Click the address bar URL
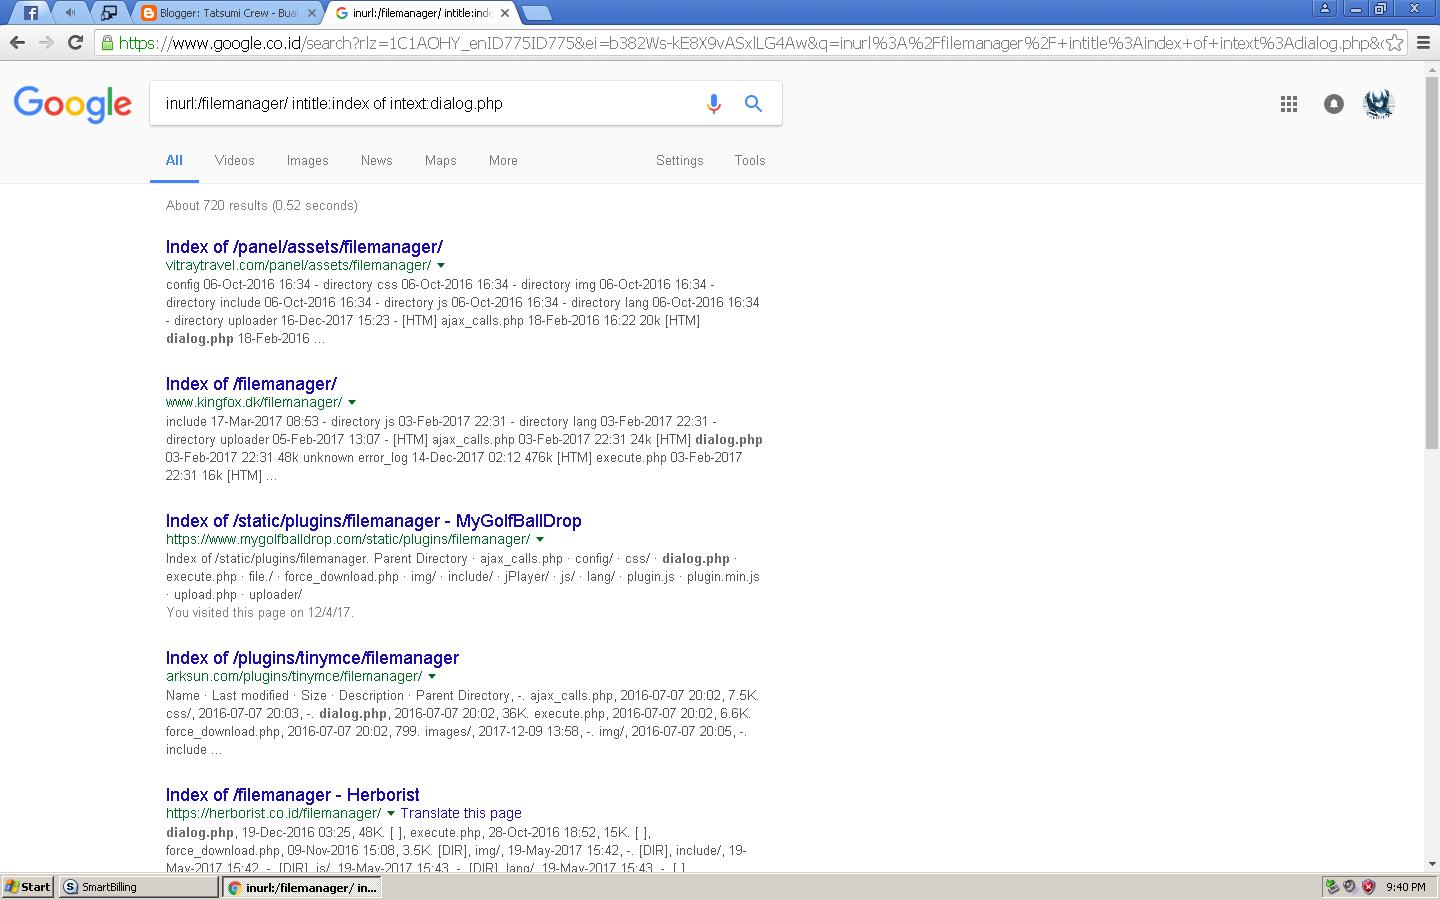 (x=750, y=43)
